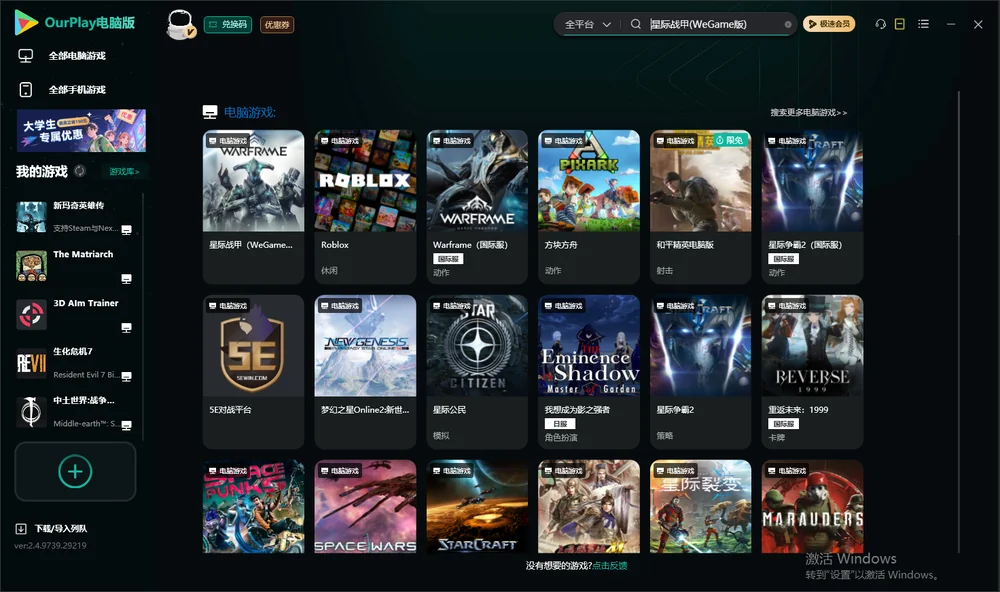The height and width of the screenshot is (592, 1000).
Task: Open 极速会员 membership button
Action: (x=829, y=24)
